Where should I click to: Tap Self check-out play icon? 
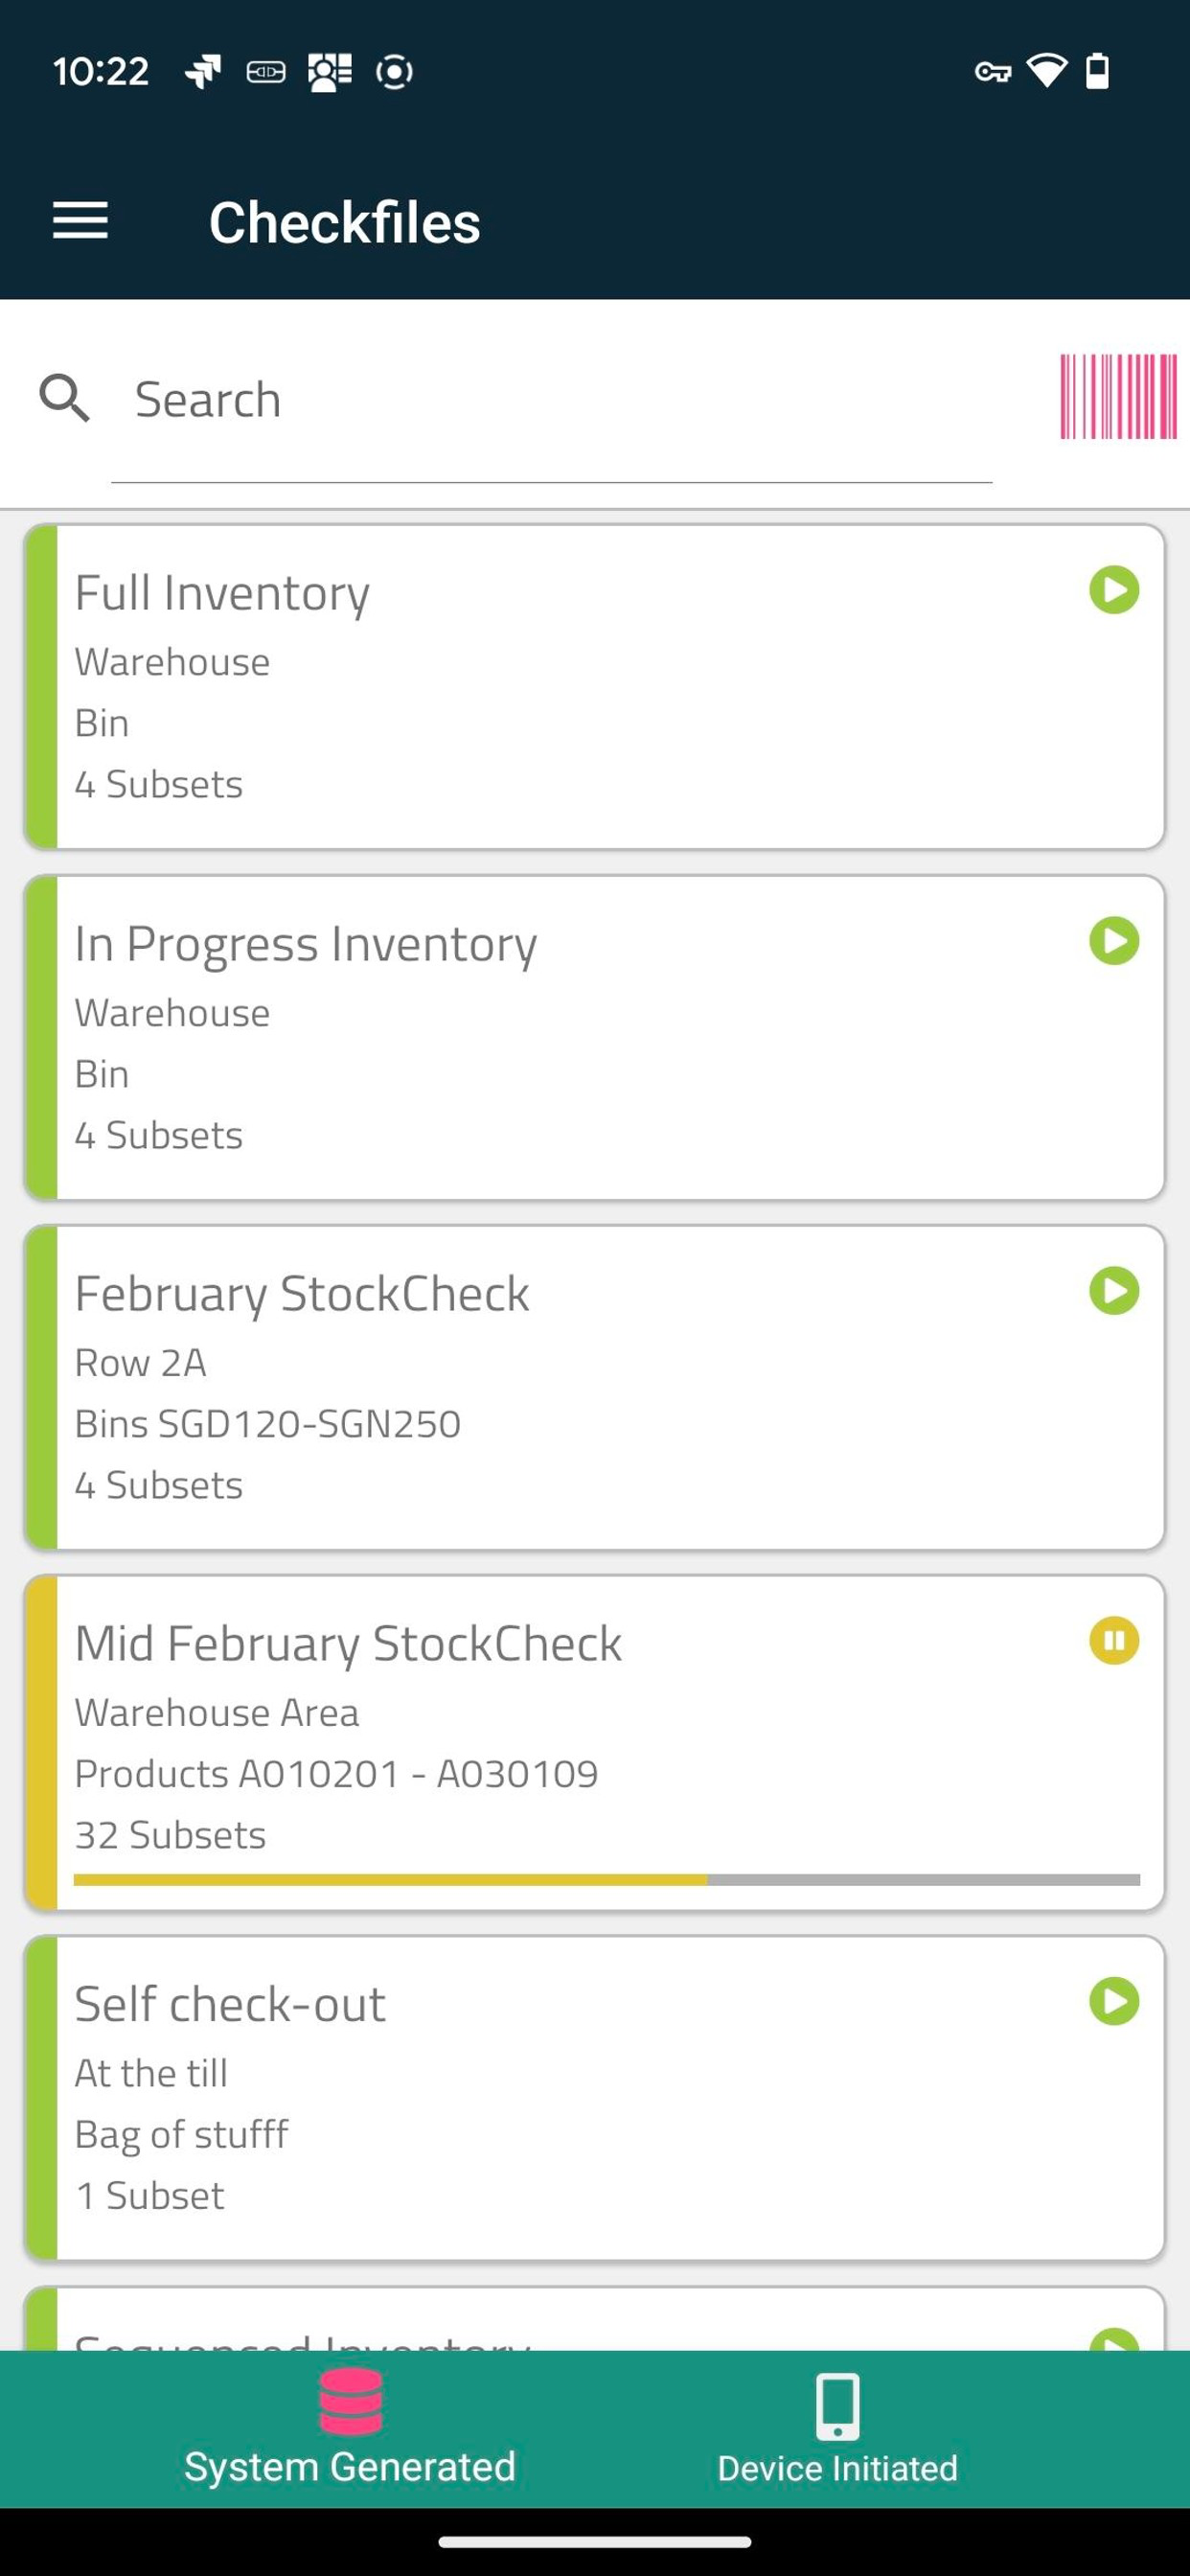point(1114,2001)
